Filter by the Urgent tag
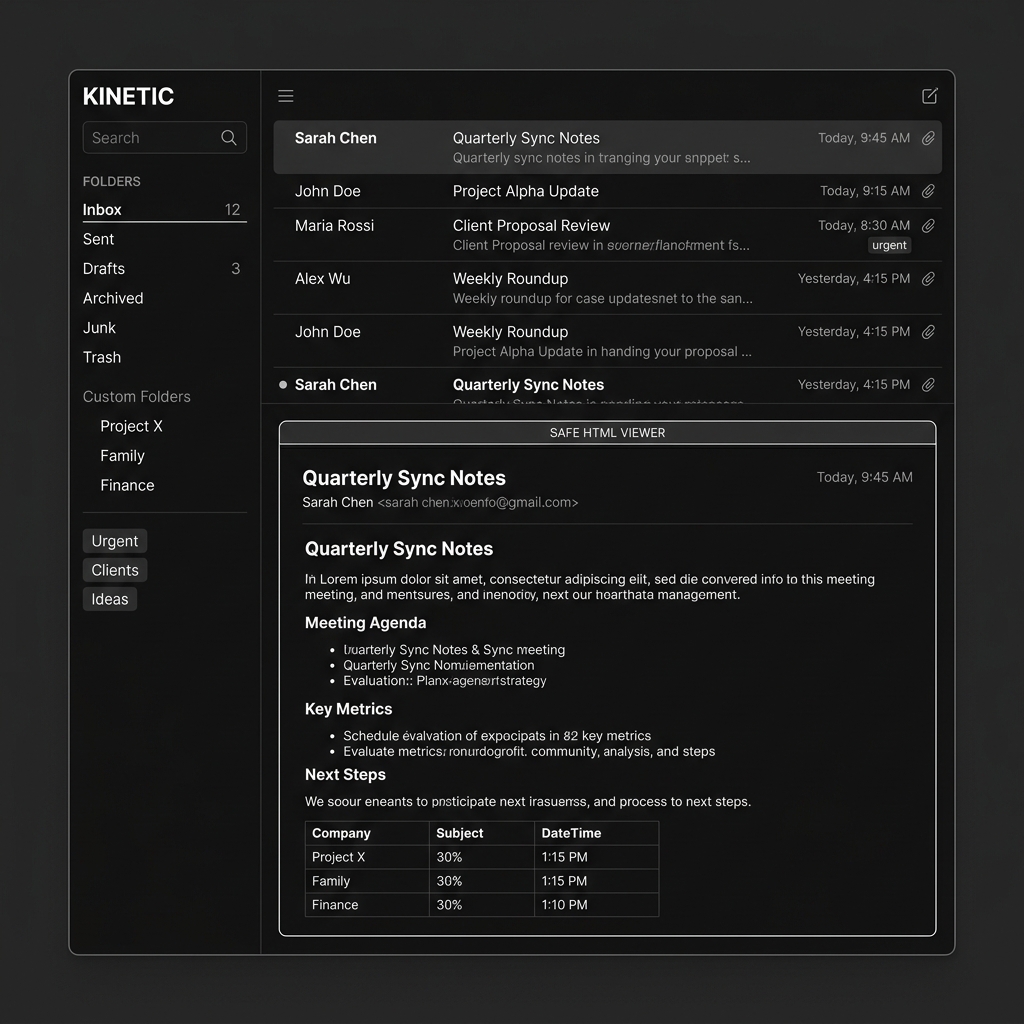 pos(115,541)
